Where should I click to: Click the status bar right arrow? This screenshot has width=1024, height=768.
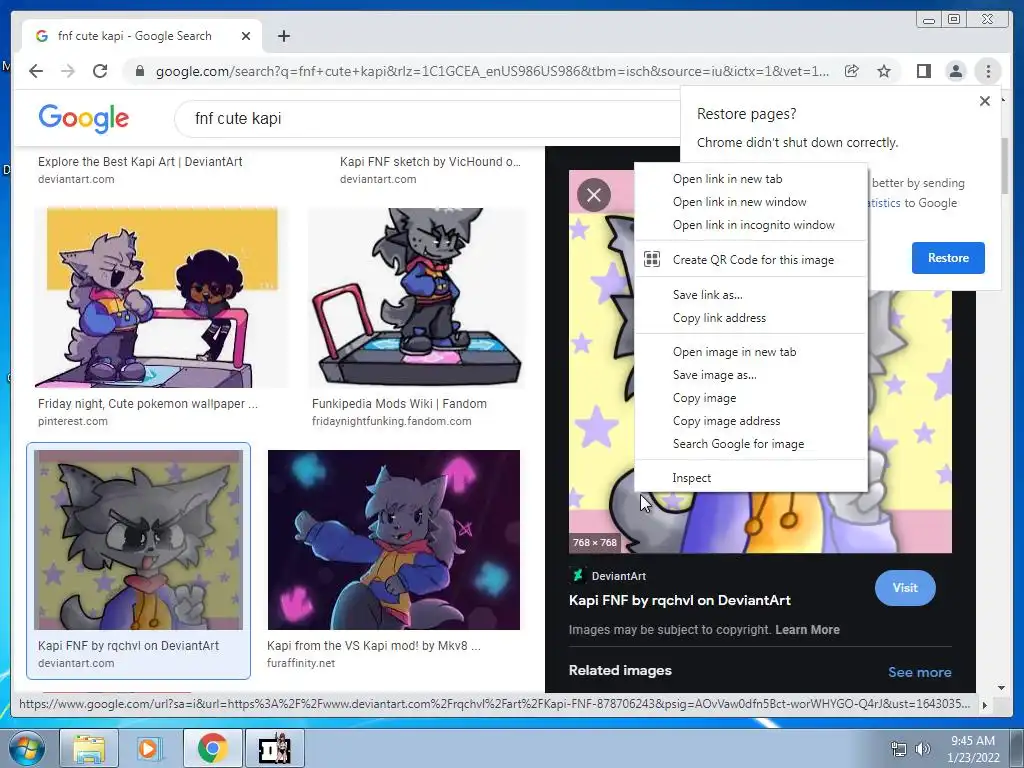pos(984,705)
